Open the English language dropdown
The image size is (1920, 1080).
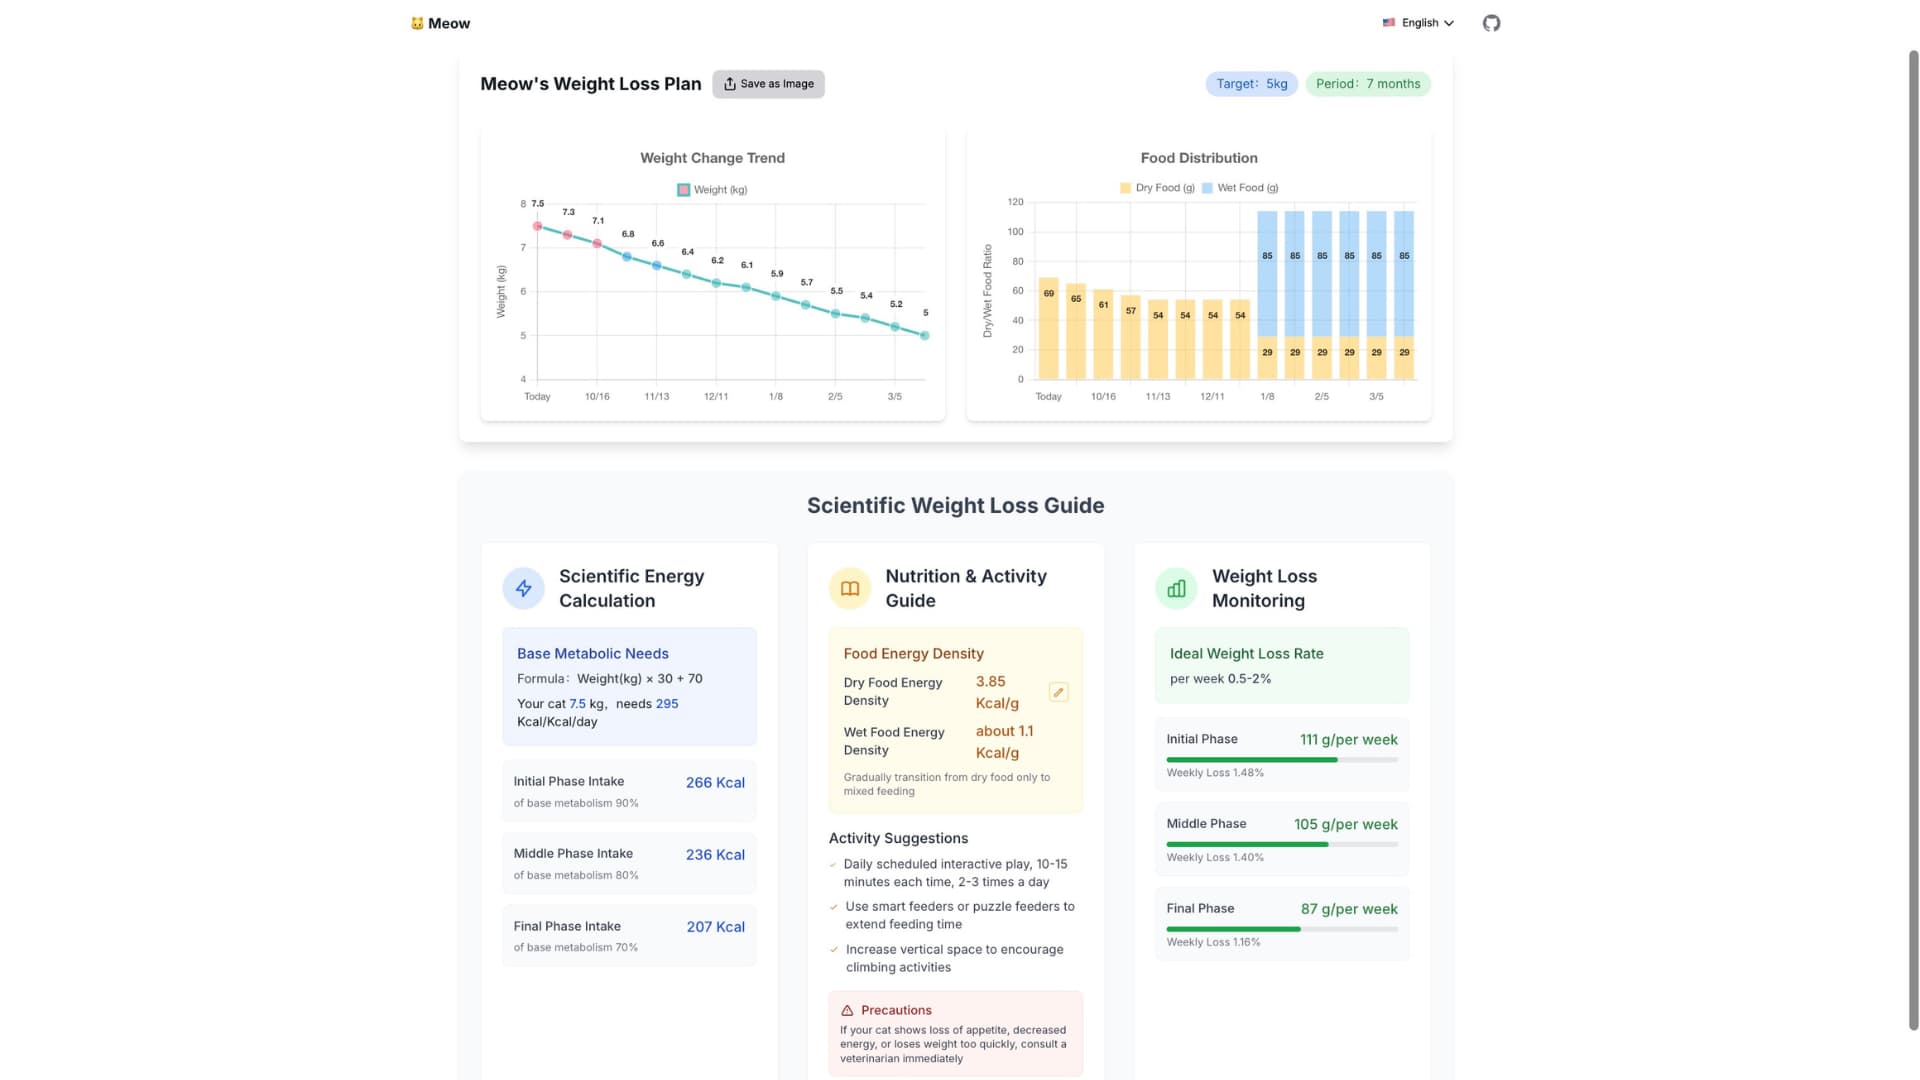1418,23
